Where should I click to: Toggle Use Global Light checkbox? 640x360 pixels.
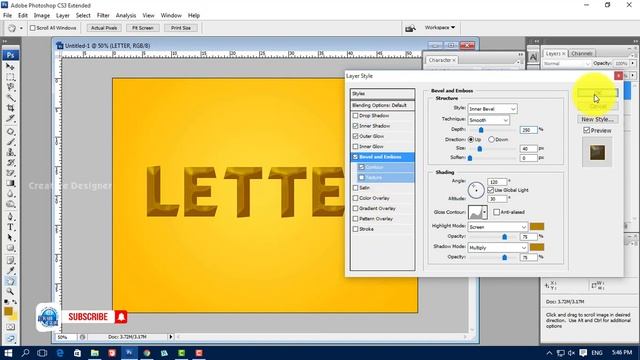491,190
